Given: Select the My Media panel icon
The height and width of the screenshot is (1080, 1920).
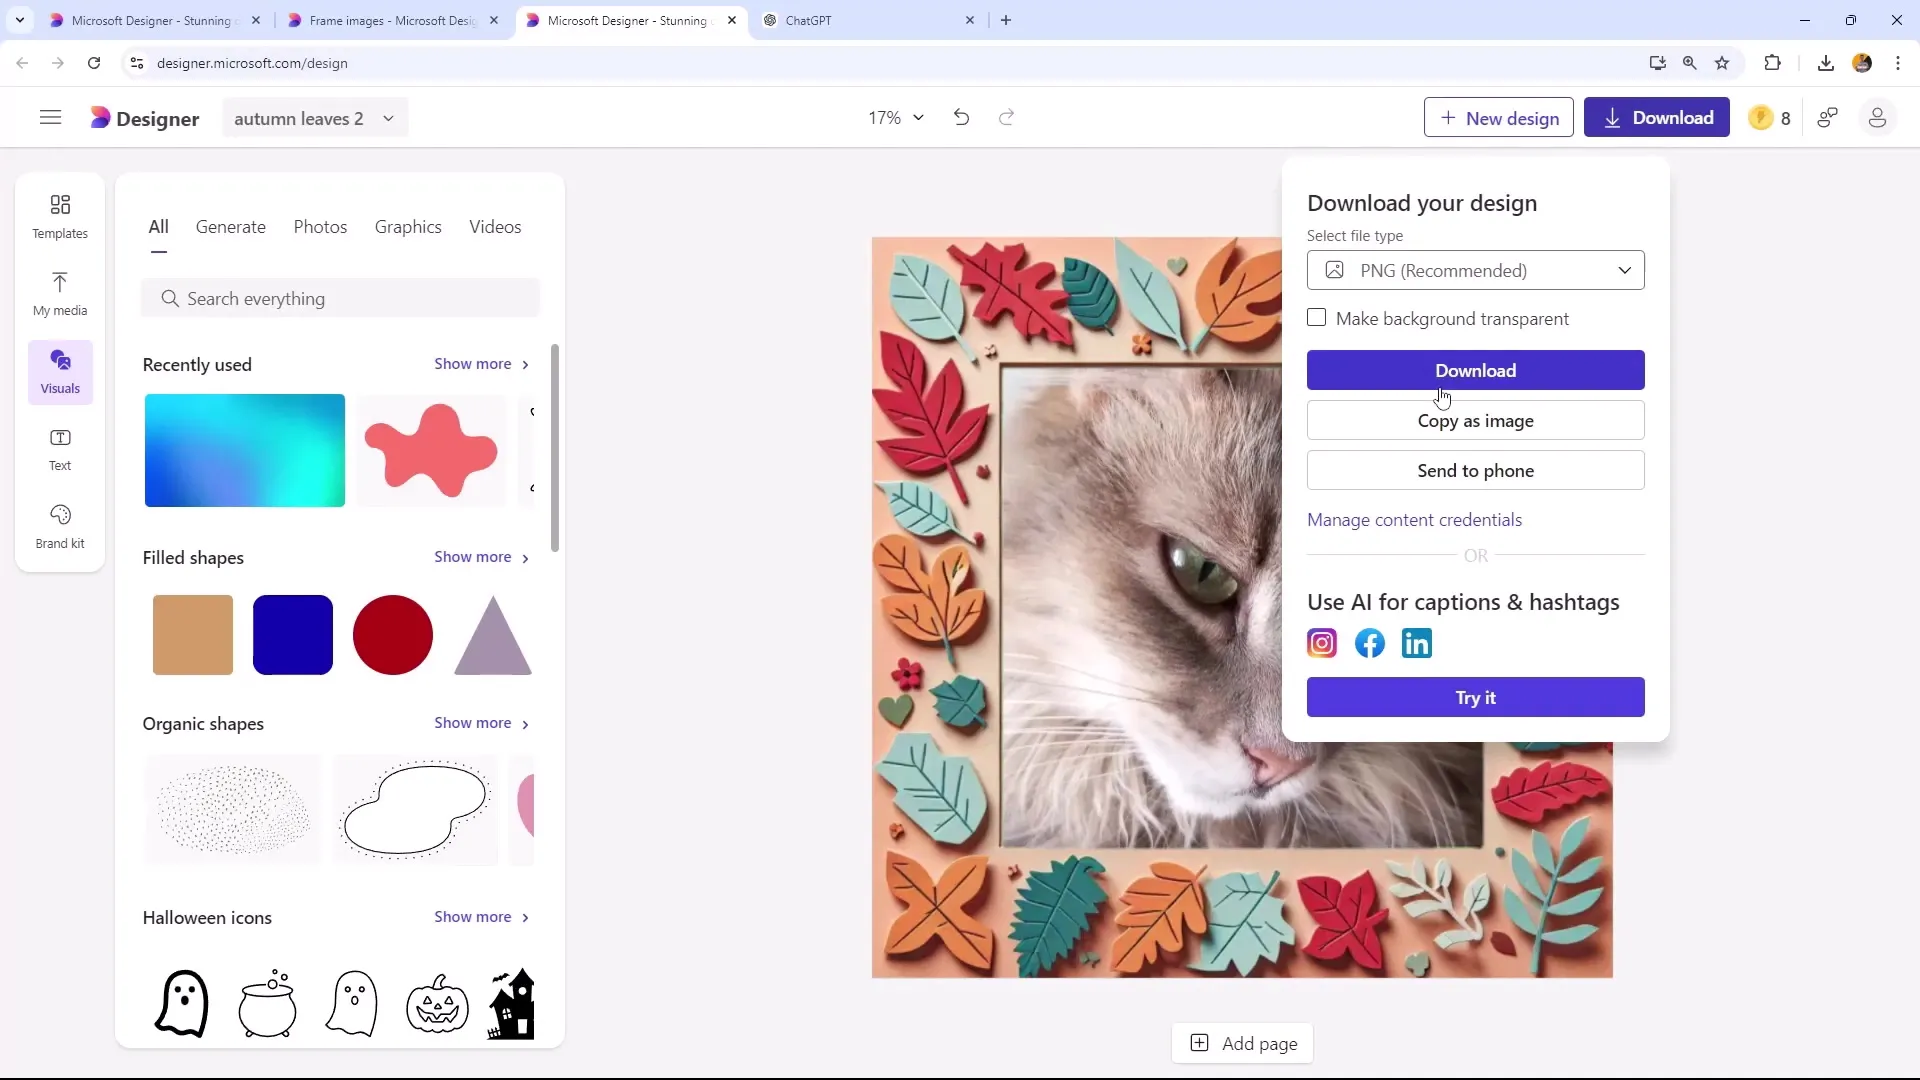Looking at the screenshot, I should coord(59,290).
